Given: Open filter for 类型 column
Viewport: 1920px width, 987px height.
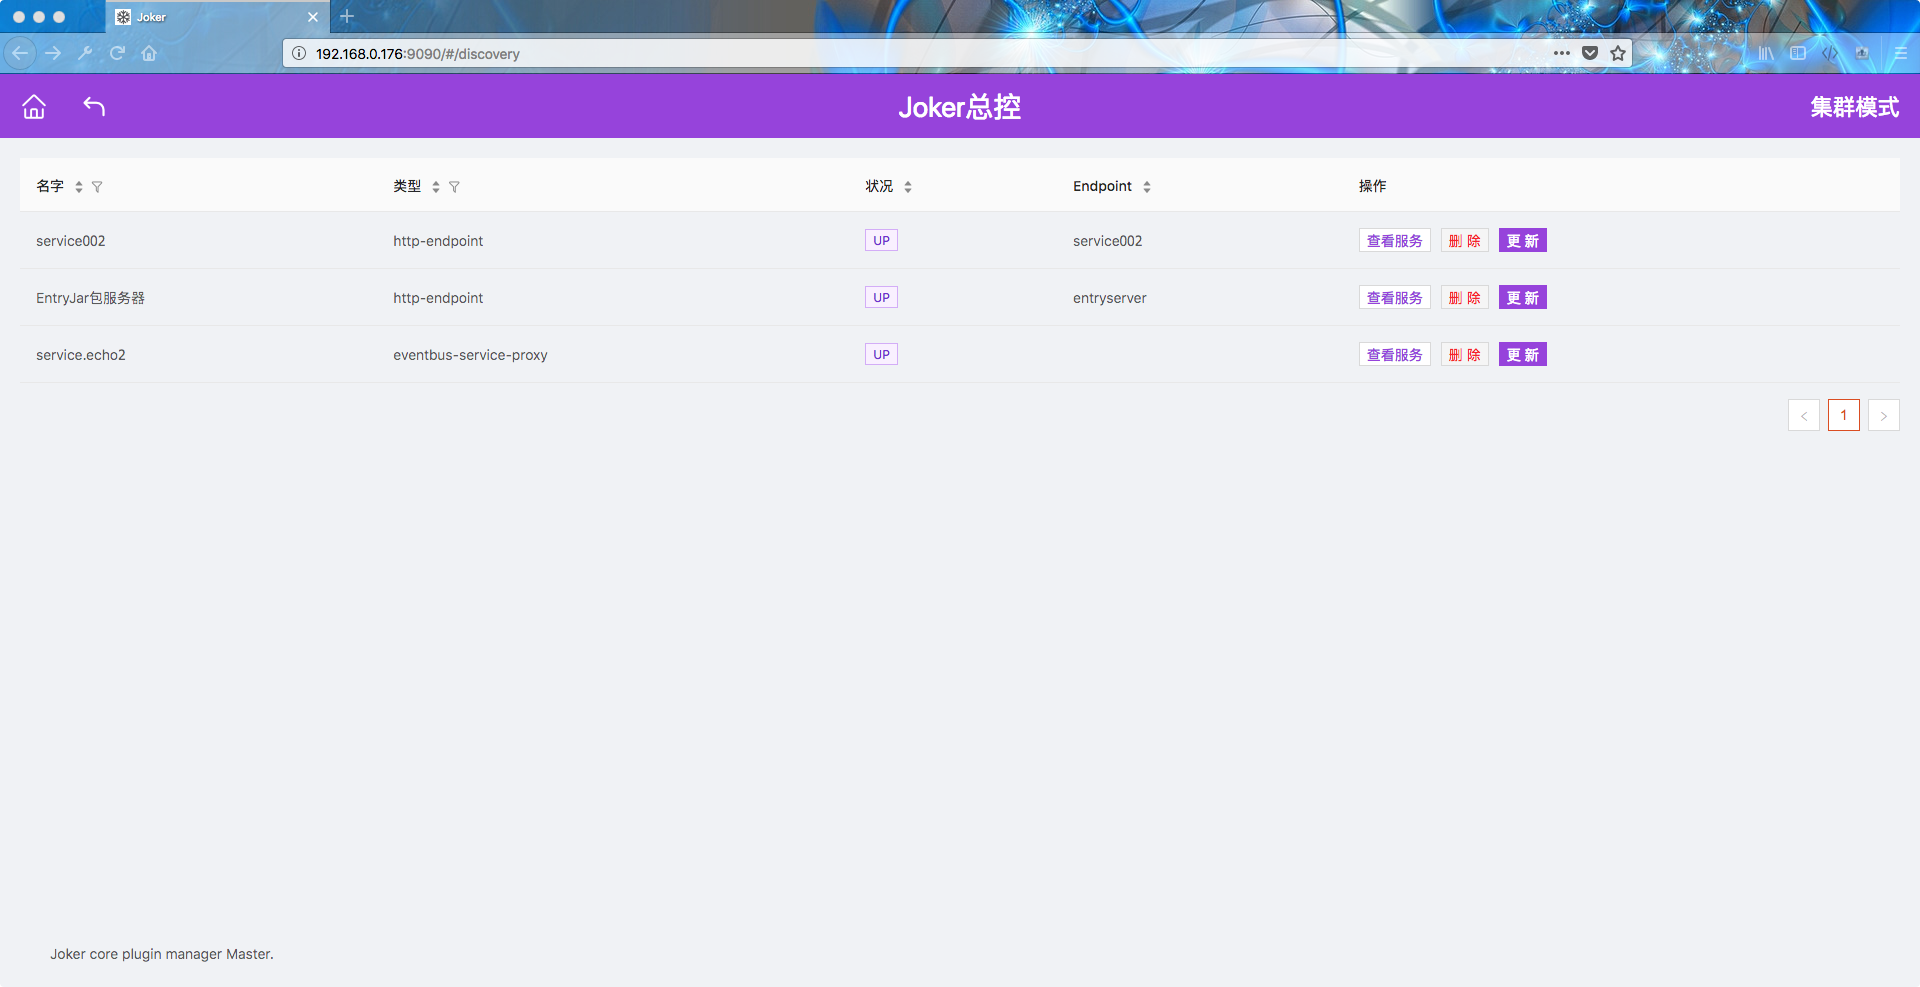Looking at the screenshot, I should pos(454,187).
